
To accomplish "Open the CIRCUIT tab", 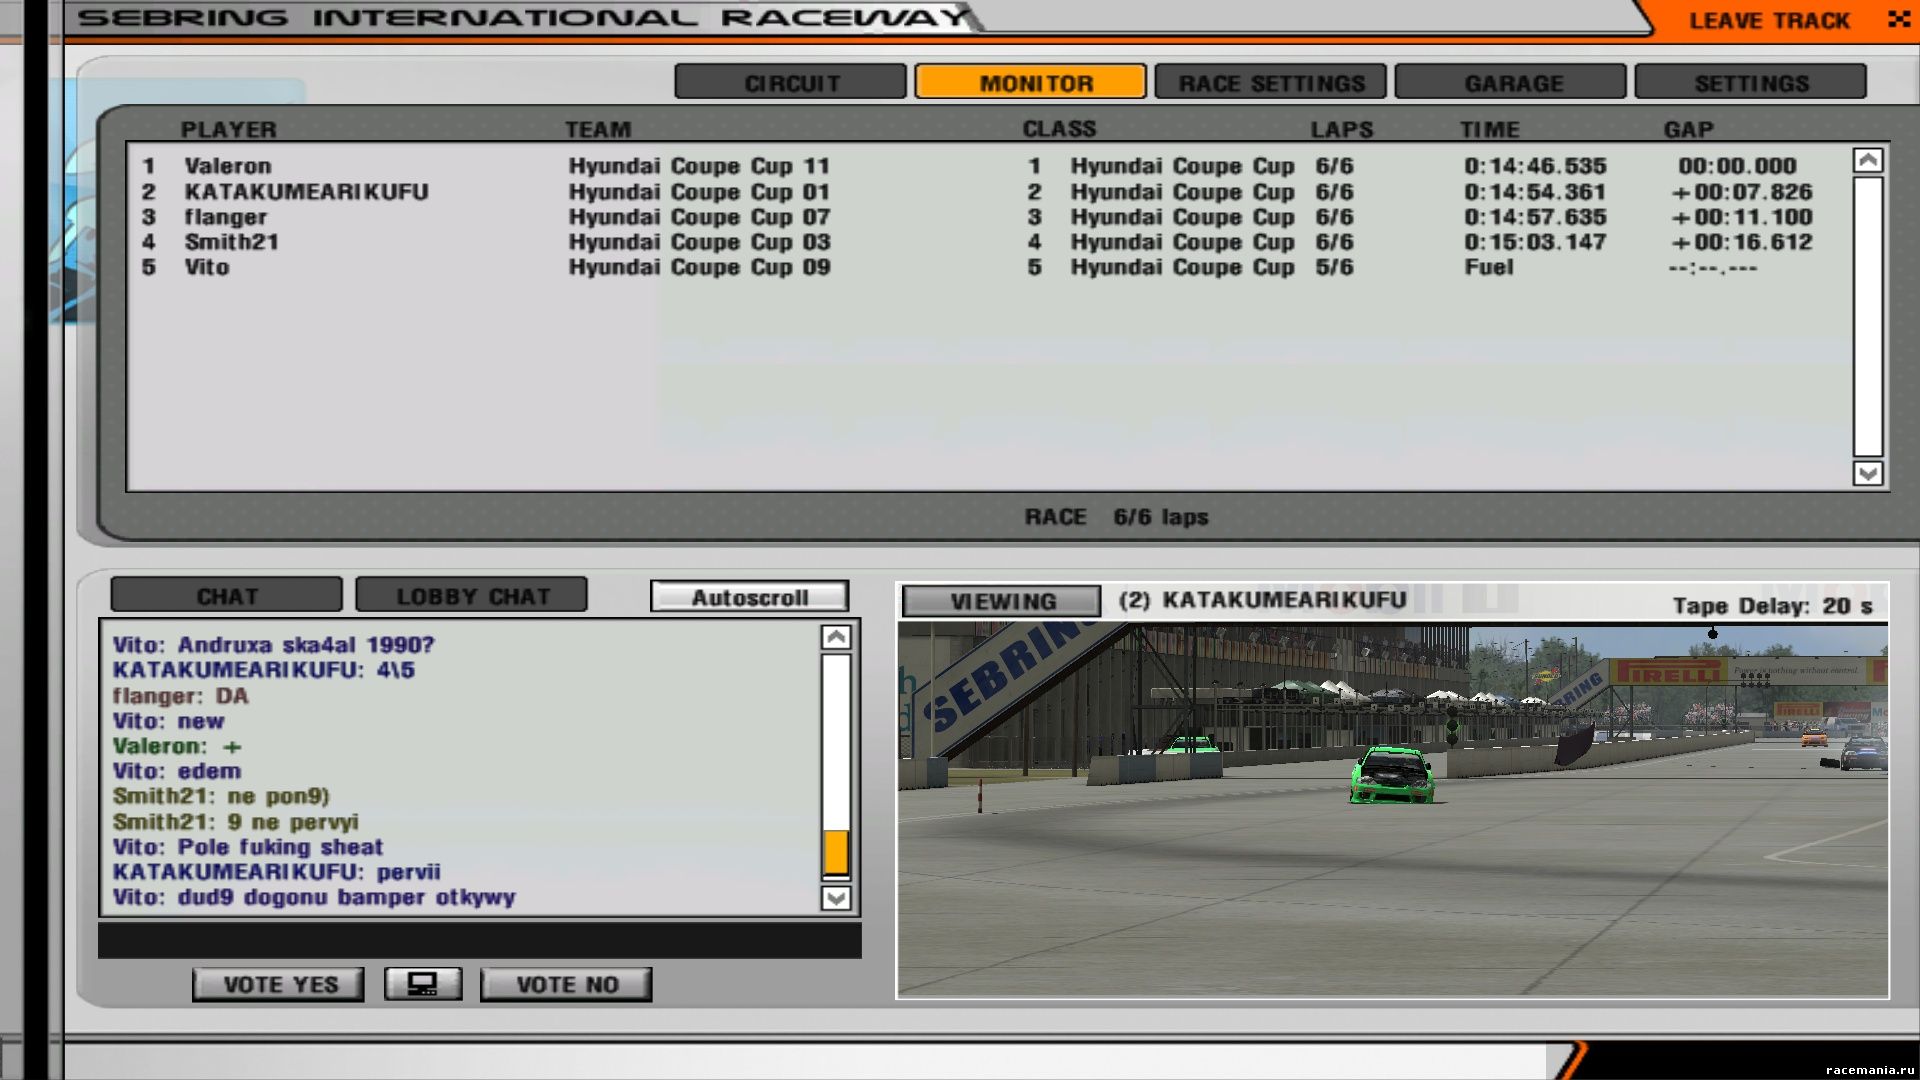I will click(x=791, y=83).
